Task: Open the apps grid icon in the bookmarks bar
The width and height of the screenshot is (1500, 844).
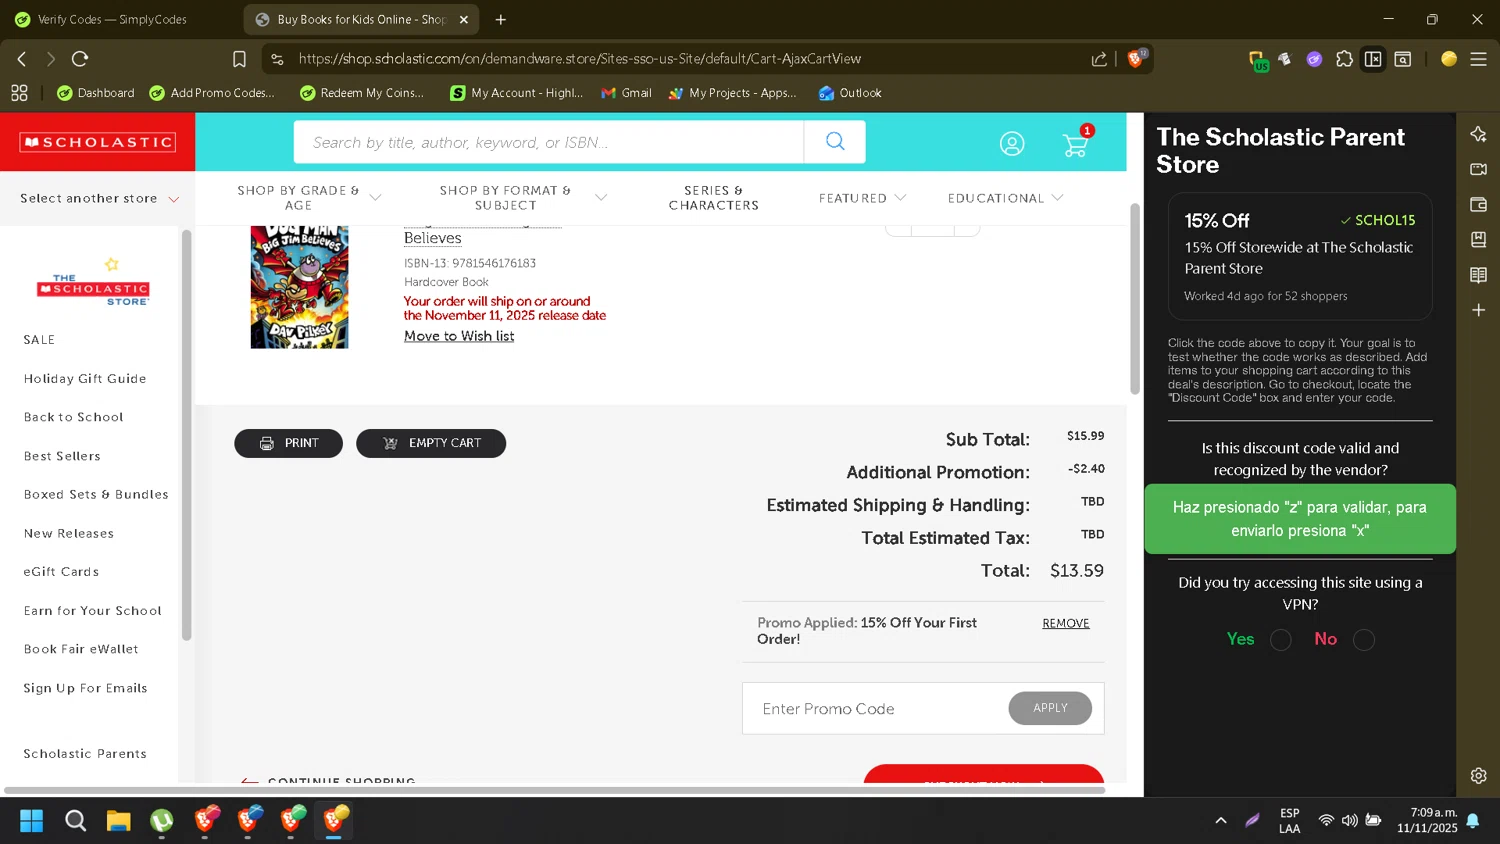Action: (x=19, y=93)
